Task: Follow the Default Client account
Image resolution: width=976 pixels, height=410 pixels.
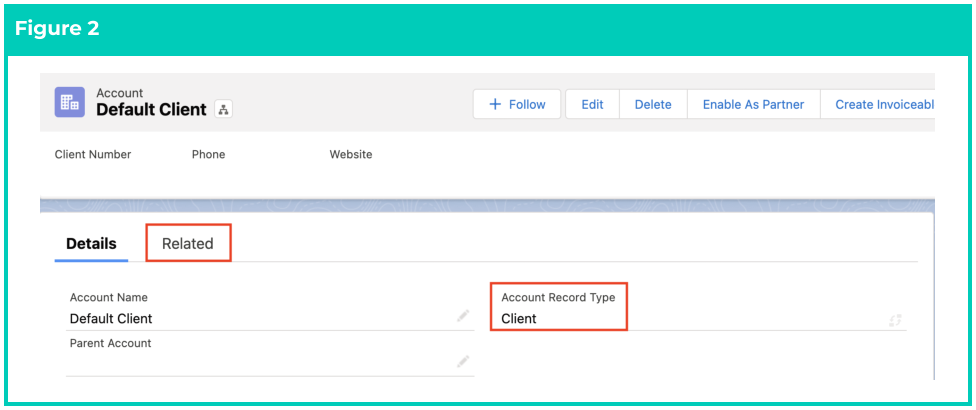Action: (517, 104)
